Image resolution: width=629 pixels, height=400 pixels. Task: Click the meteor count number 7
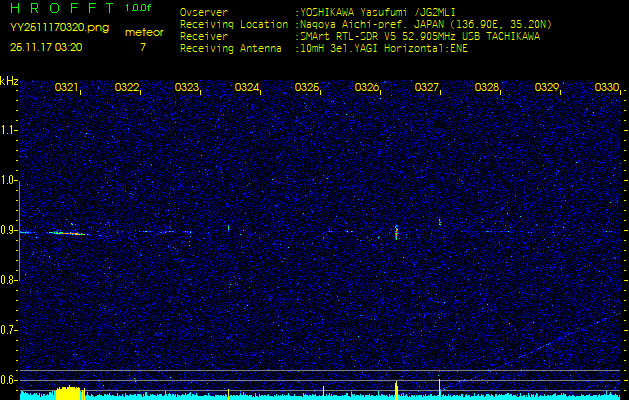point(142,47)
